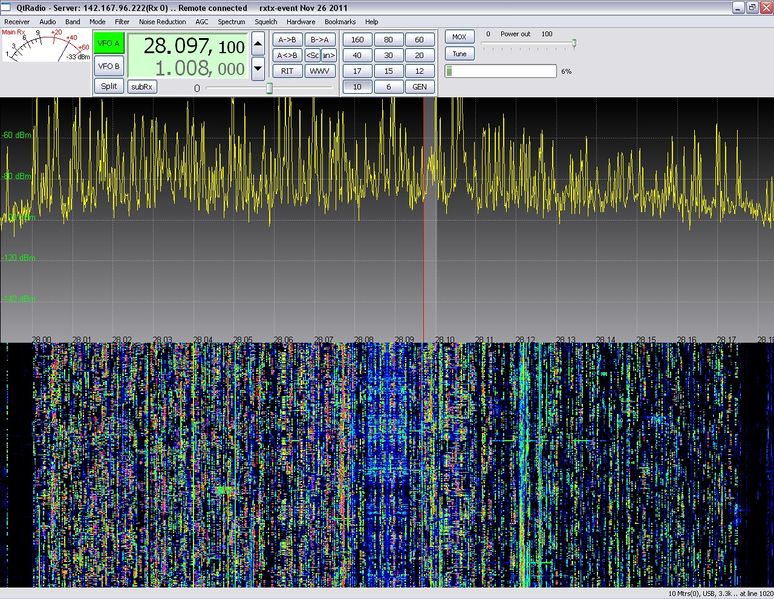Select VFO B button
The height and width of the screenshot is (599, 774).
[108, 67]
